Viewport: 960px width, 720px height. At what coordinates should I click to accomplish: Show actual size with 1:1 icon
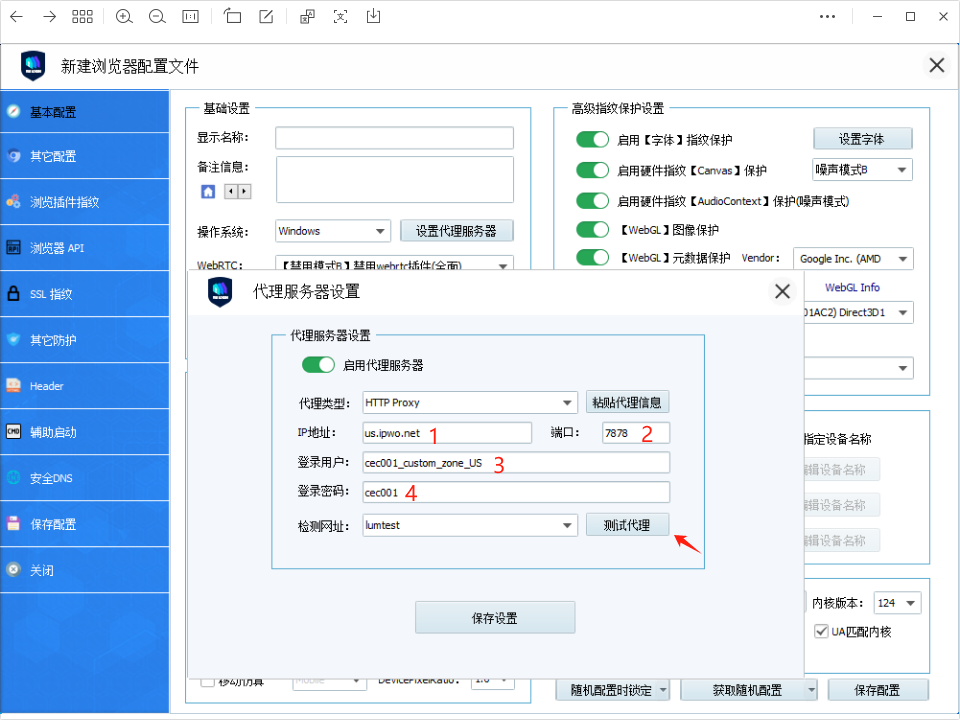point(190,17)
